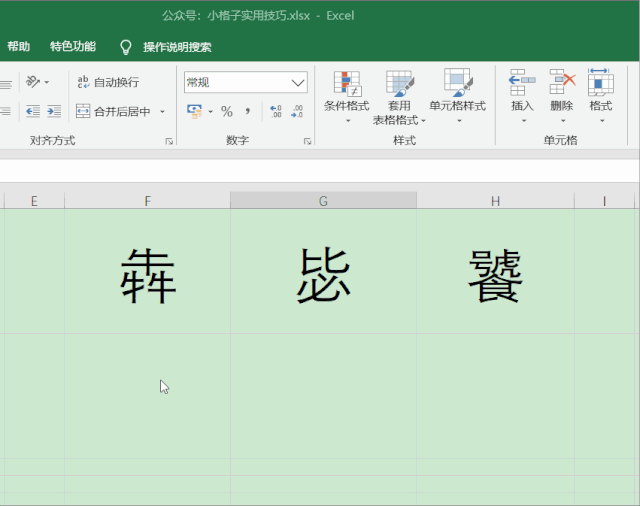Click the middle align icon at ribbon edge
The width and height of the screenshot is (640, 506).
pyautogui.click(x=6, y=84)
